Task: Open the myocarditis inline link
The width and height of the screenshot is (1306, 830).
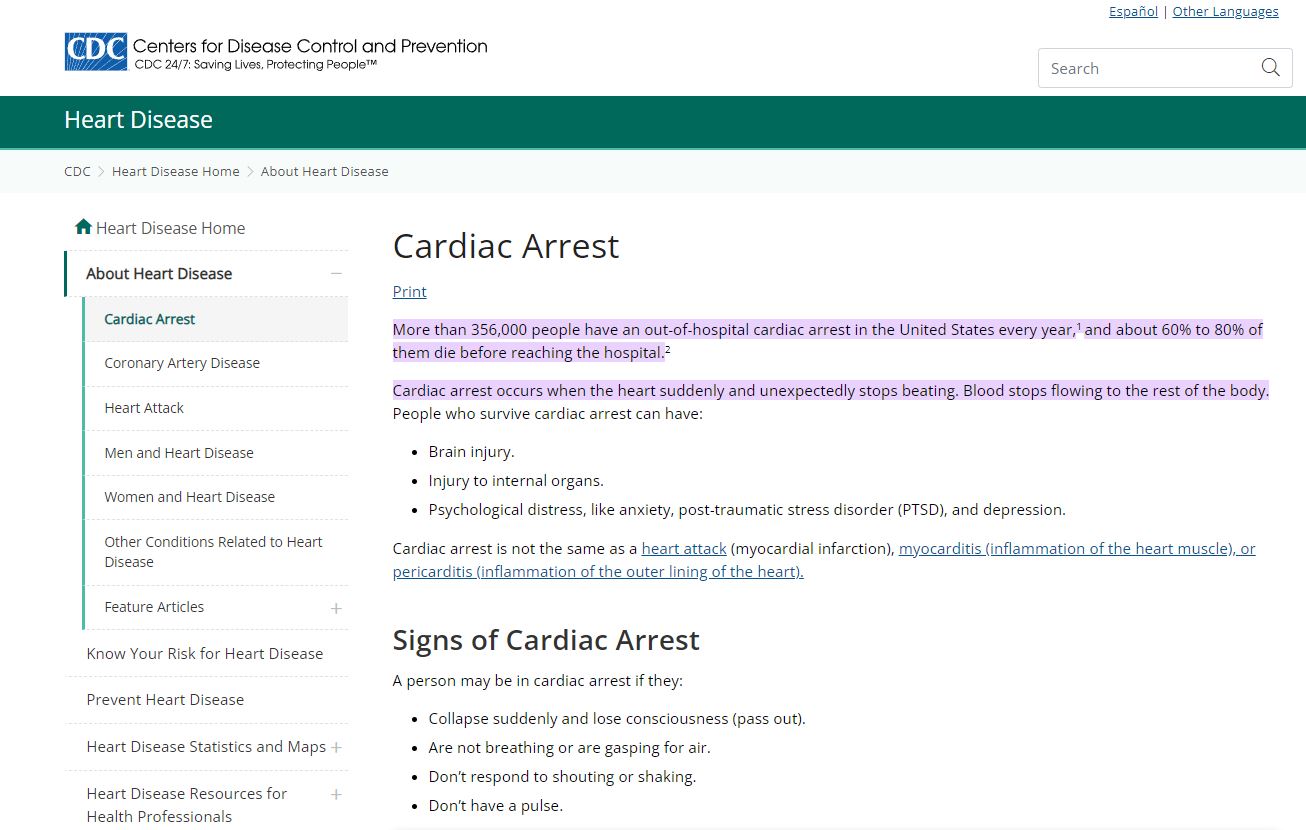Action: point(1077,548)
